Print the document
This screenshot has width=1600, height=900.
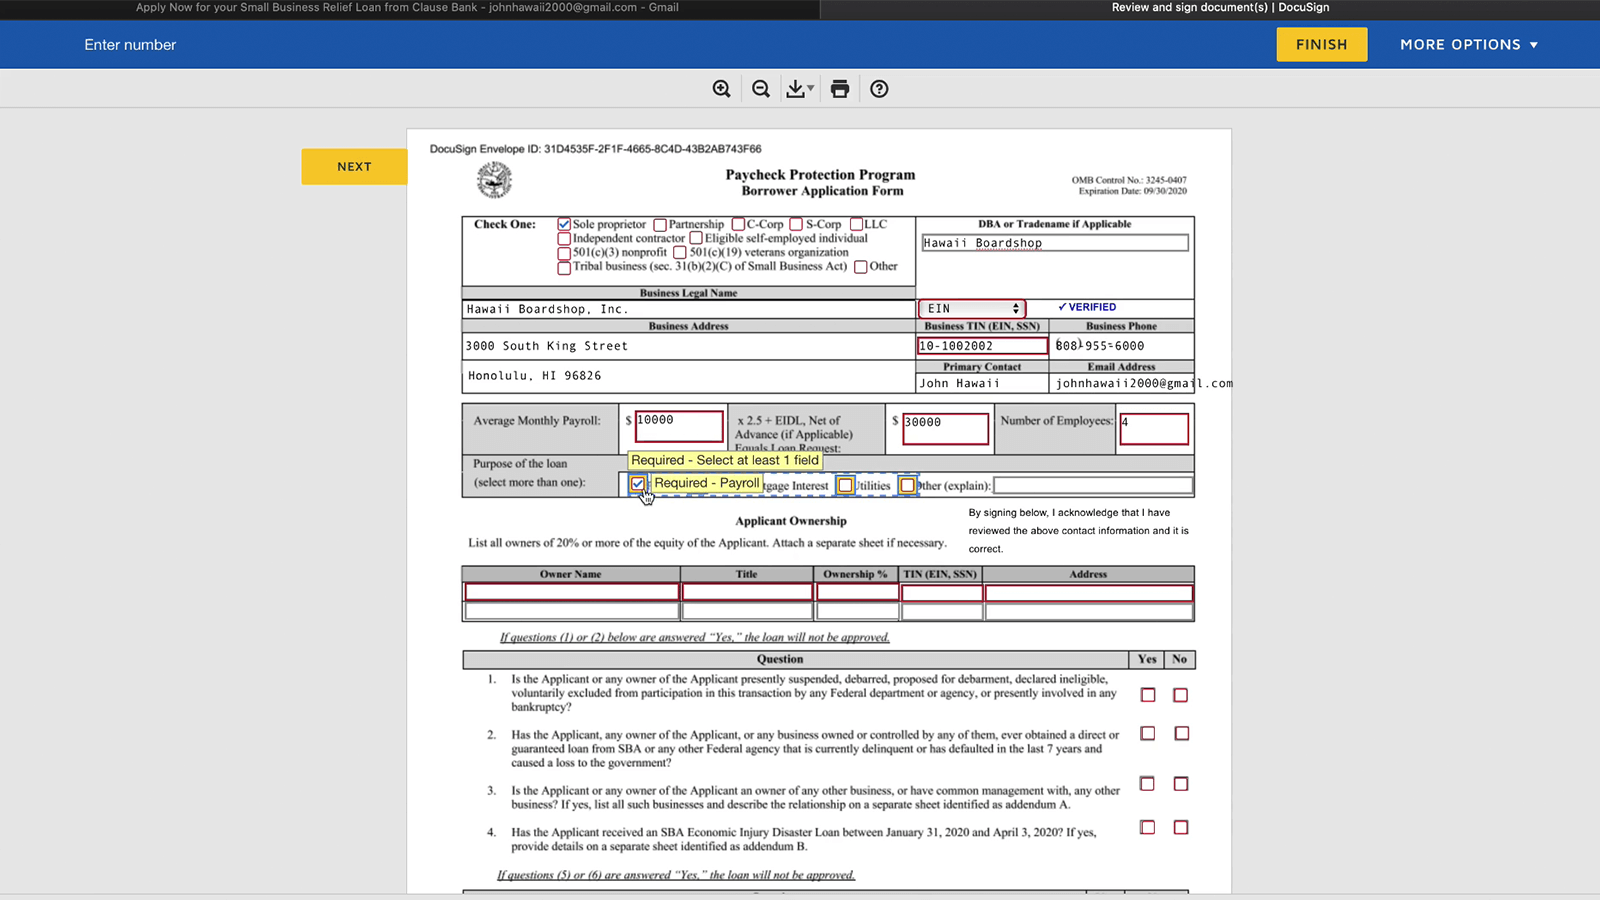coord(840,89)
